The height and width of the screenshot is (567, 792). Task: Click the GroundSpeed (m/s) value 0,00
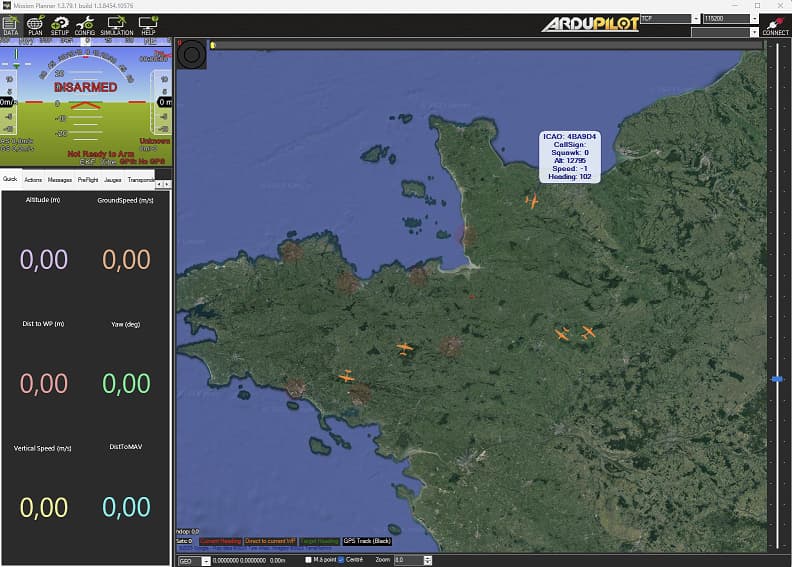click(x=126, y=260)
